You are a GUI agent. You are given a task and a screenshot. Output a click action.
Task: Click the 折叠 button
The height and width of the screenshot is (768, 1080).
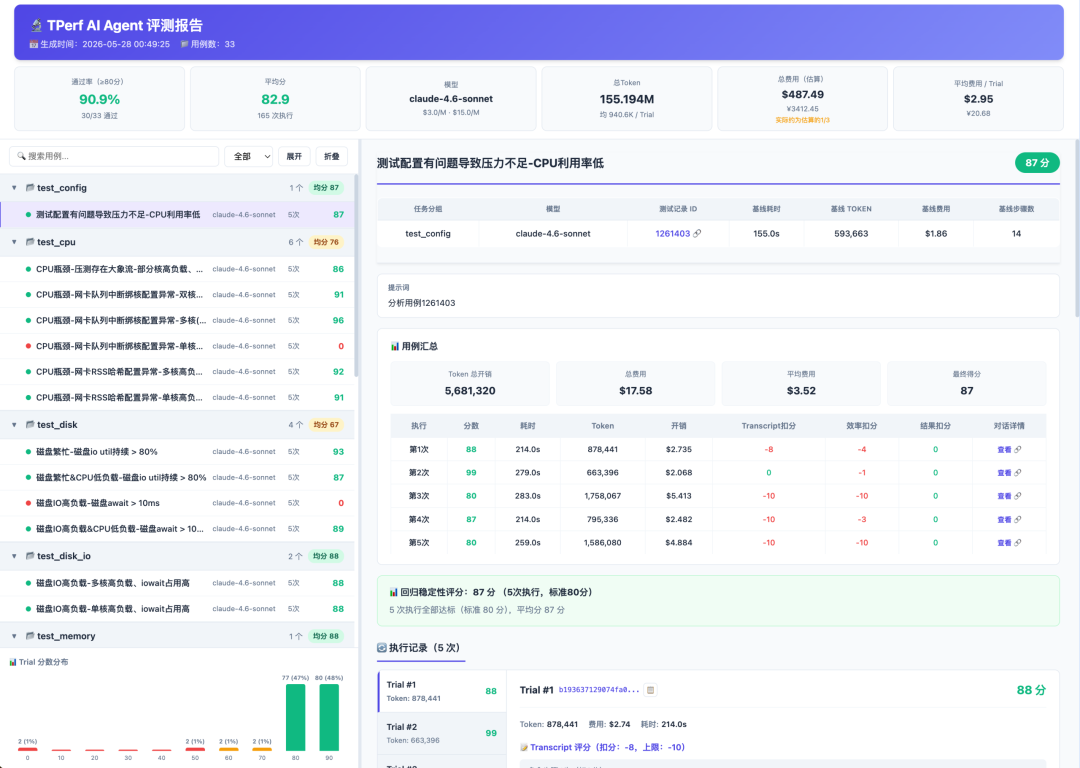pos(331,156)
